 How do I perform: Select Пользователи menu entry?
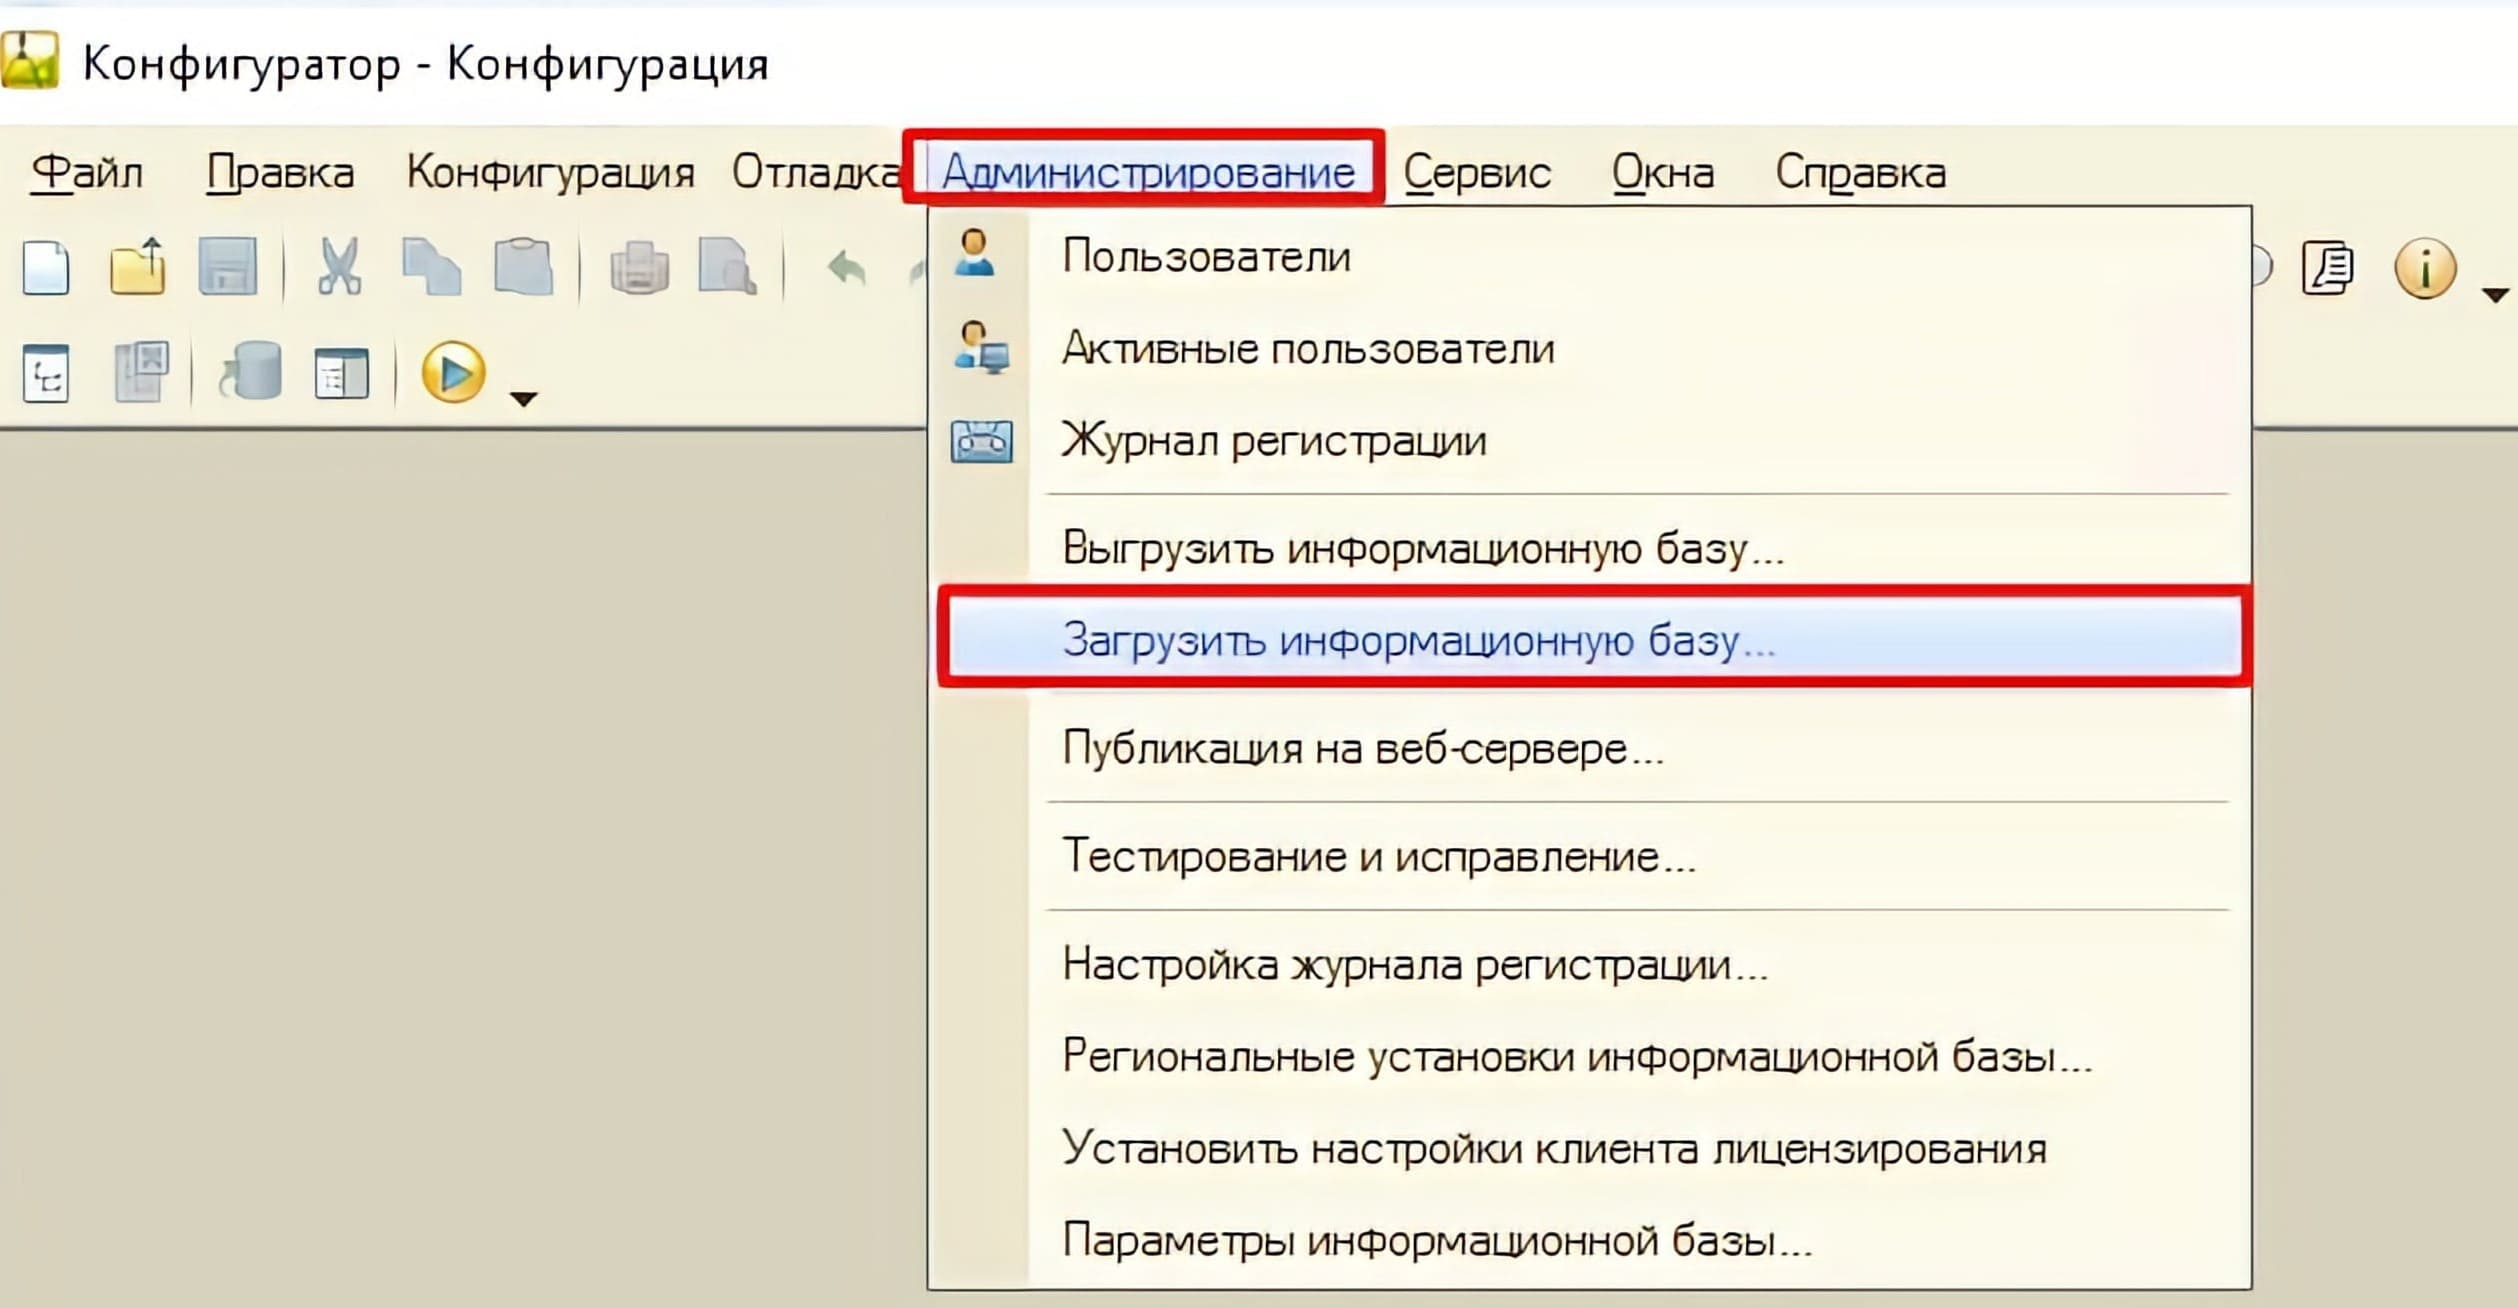click(x=1590, y=256)
